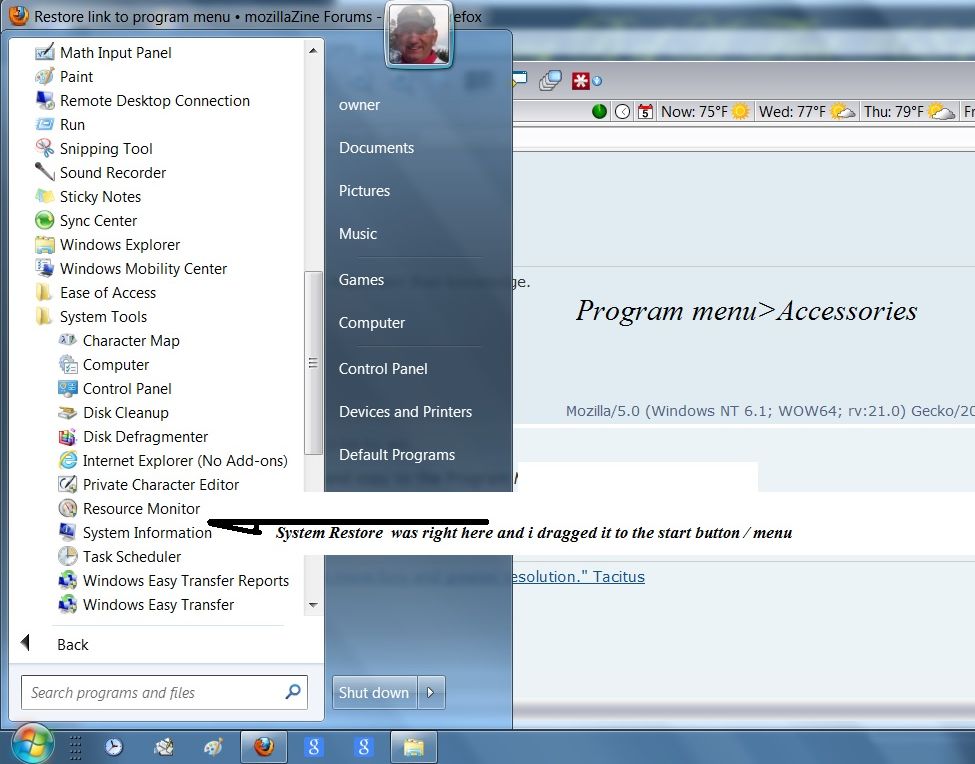Open Private Character Editor icon
The height and width of the screenshot is (764, 975).
click(68, 484)
